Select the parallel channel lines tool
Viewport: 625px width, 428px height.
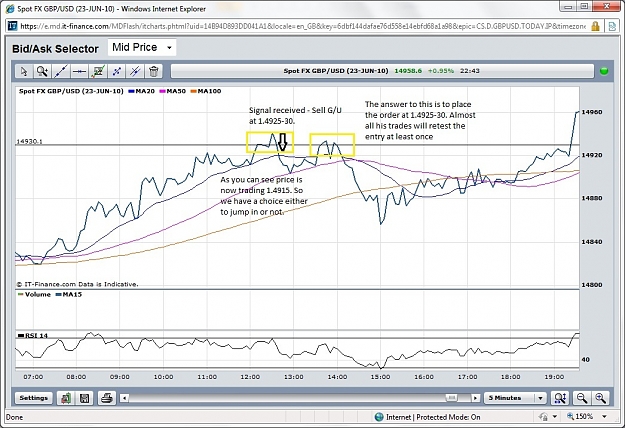[136, 71]
